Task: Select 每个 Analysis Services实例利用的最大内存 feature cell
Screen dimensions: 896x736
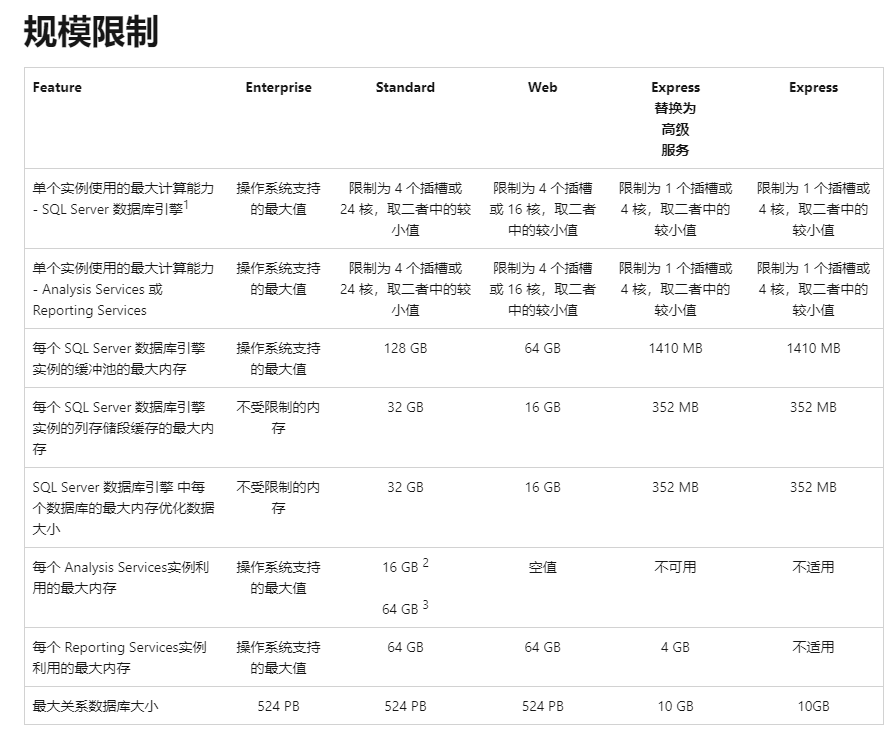Action: 121,577
